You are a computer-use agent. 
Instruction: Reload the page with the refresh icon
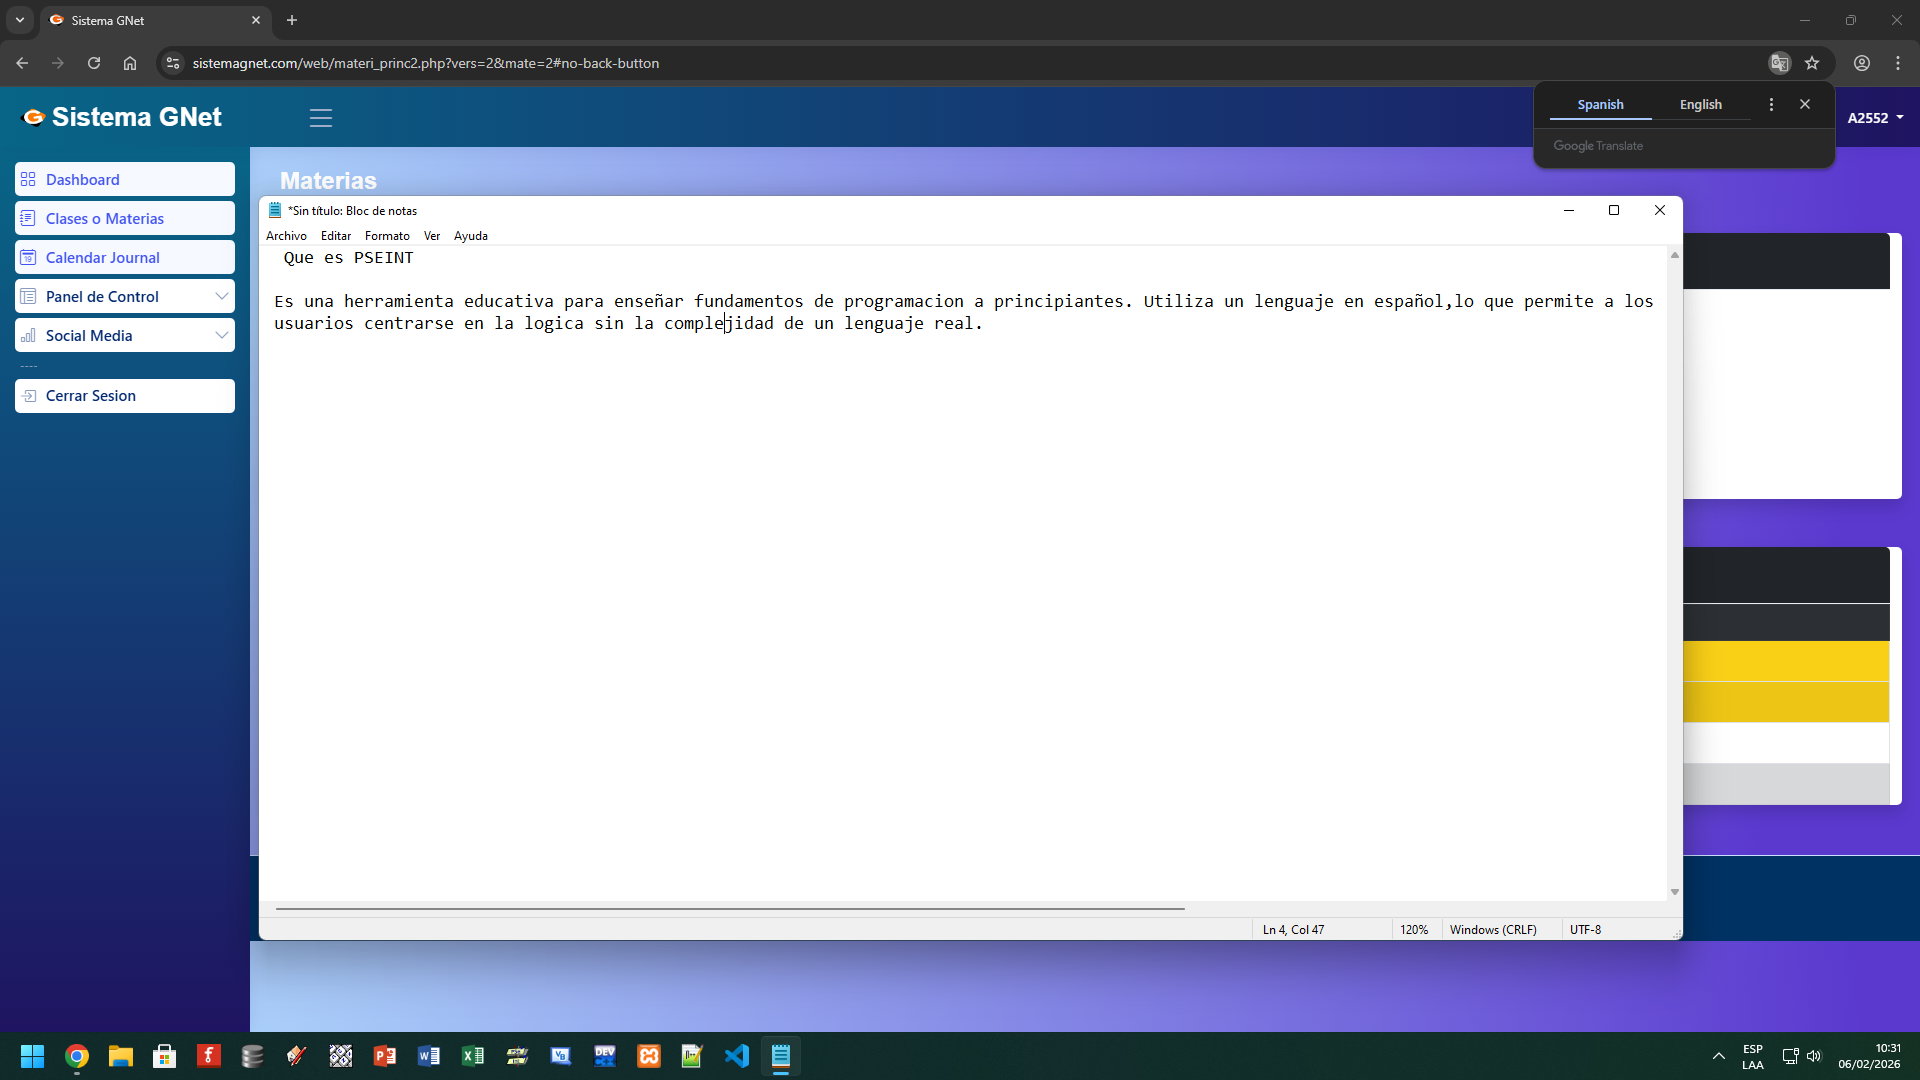pyautogui.click(x=94, y=63)
